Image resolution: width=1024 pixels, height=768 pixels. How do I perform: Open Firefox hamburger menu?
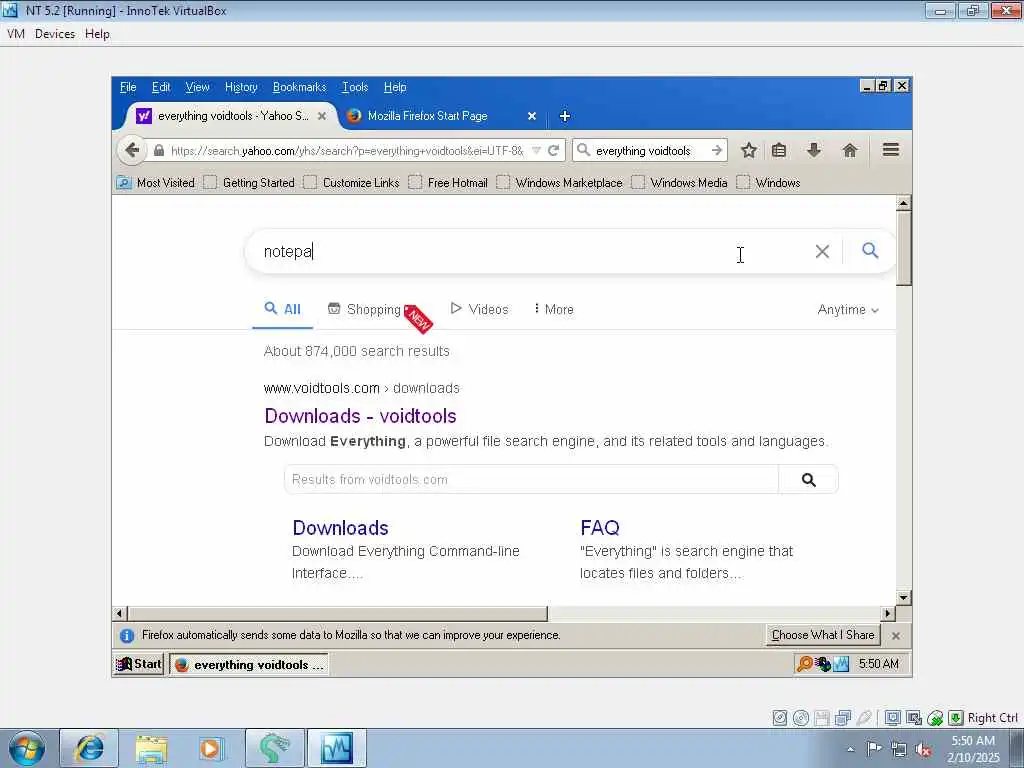[x=891, y=150]
